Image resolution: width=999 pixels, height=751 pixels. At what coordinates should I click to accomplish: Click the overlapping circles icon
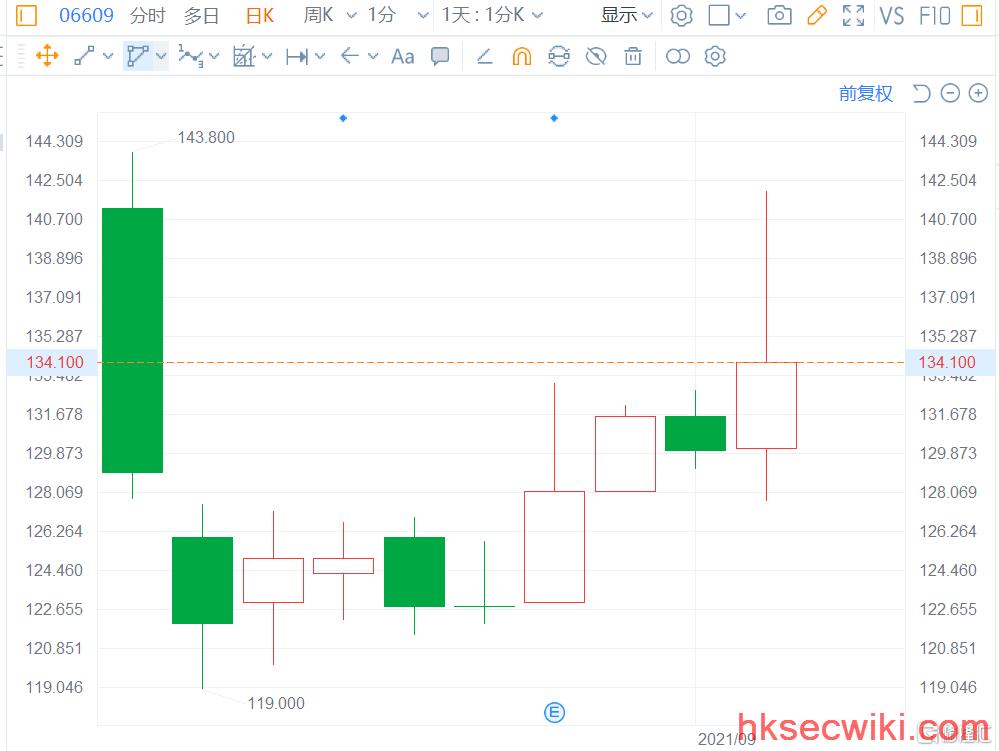pyautogui.click(x=677, y=57)
